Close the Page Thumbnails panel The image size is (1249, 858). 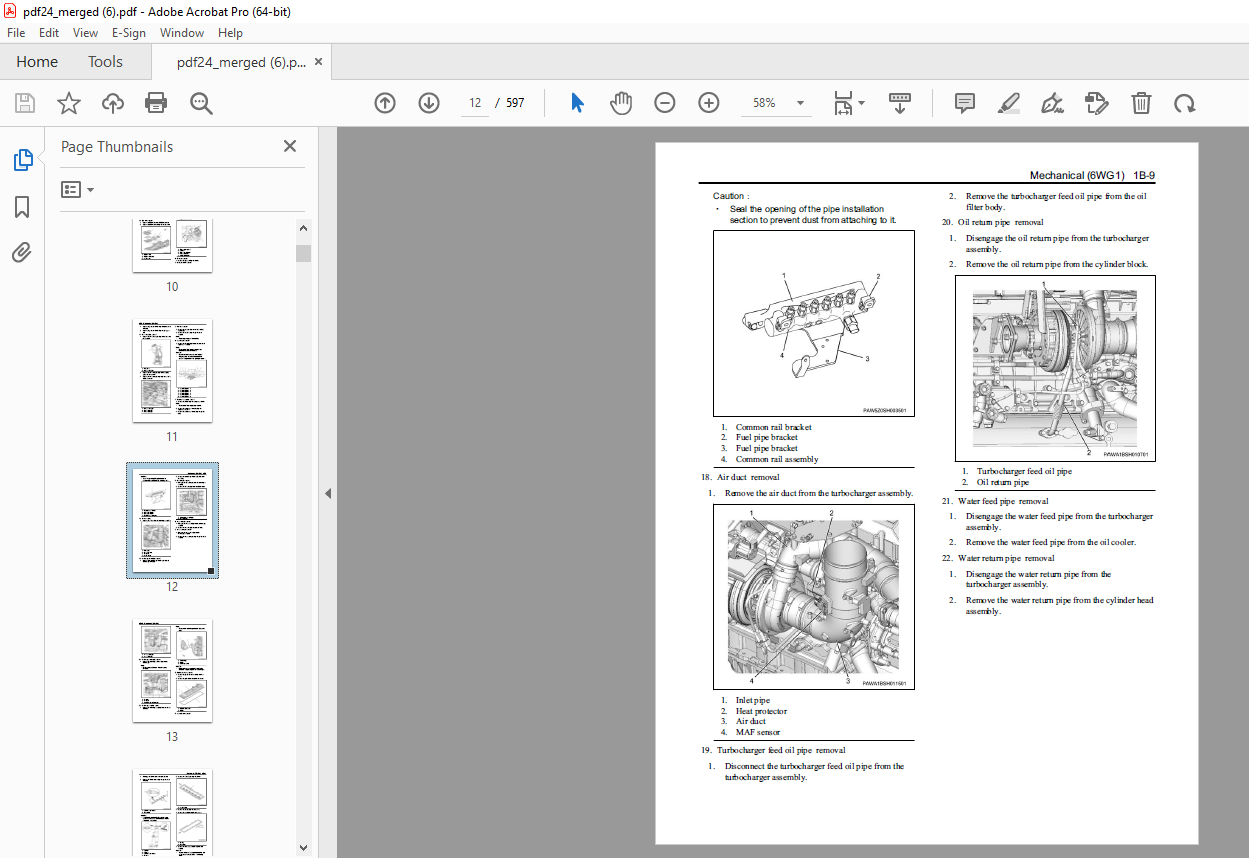click(x=290, y=146)
